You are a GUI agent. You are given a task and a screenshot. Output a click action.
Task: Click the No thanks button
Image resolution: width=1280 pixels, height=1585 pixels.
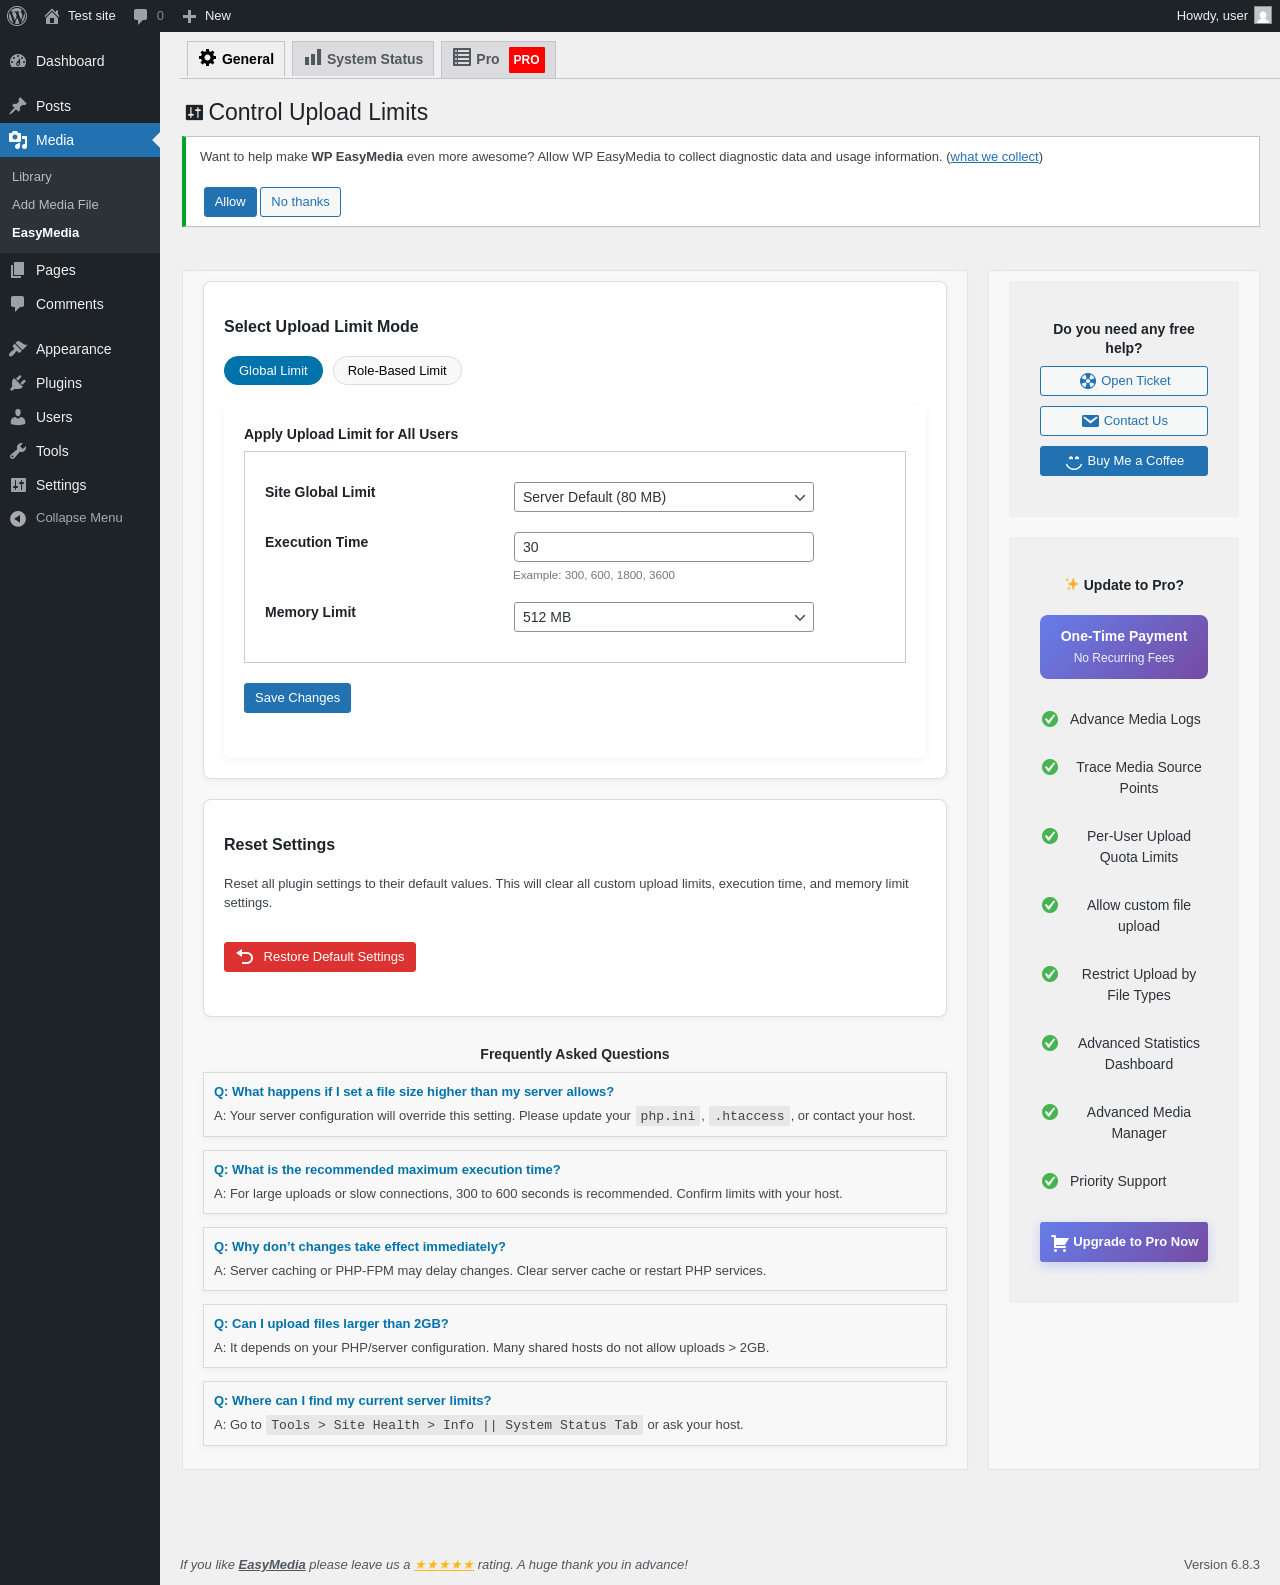click(300, 202)
